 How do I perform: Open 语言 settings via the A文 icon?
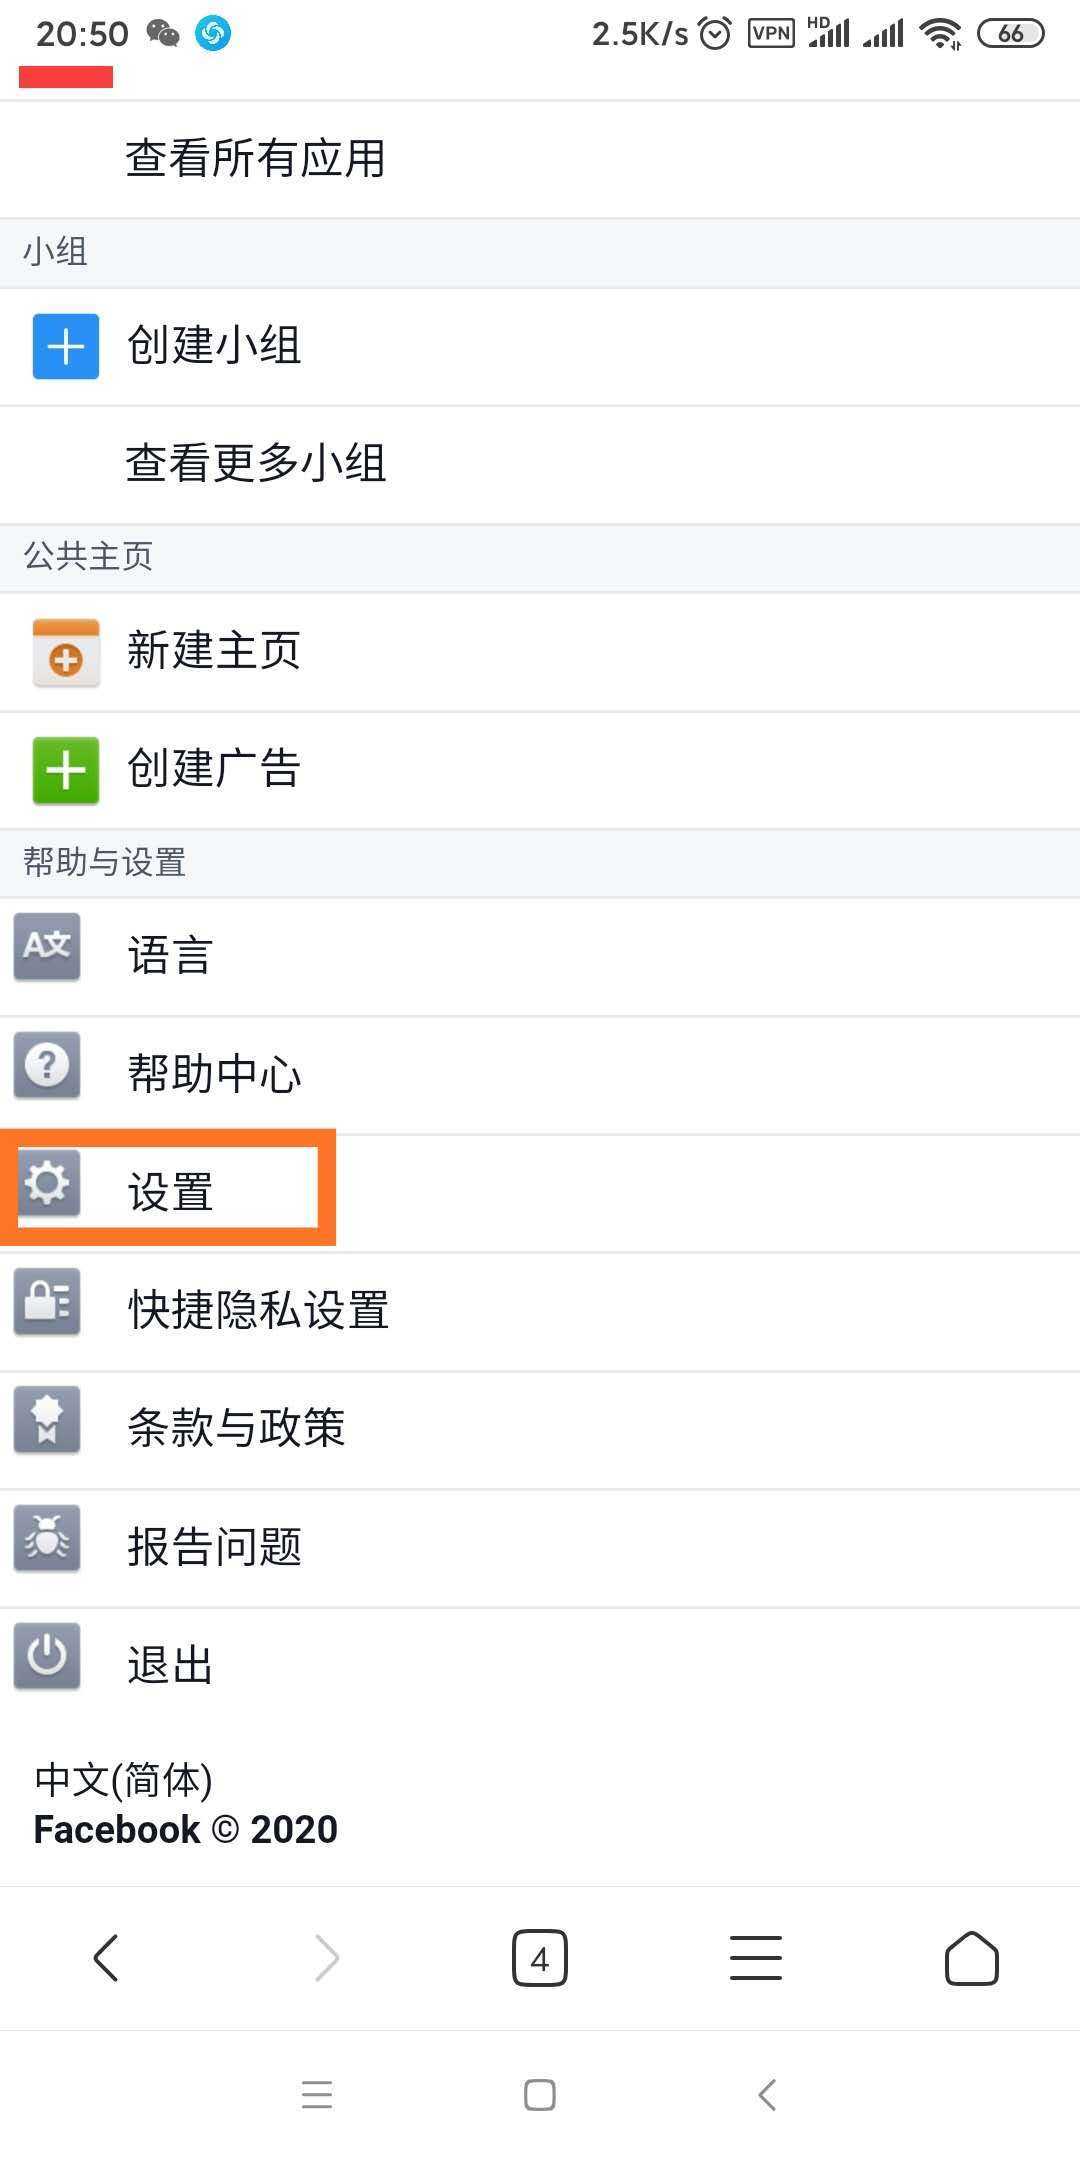click(46, 947)
